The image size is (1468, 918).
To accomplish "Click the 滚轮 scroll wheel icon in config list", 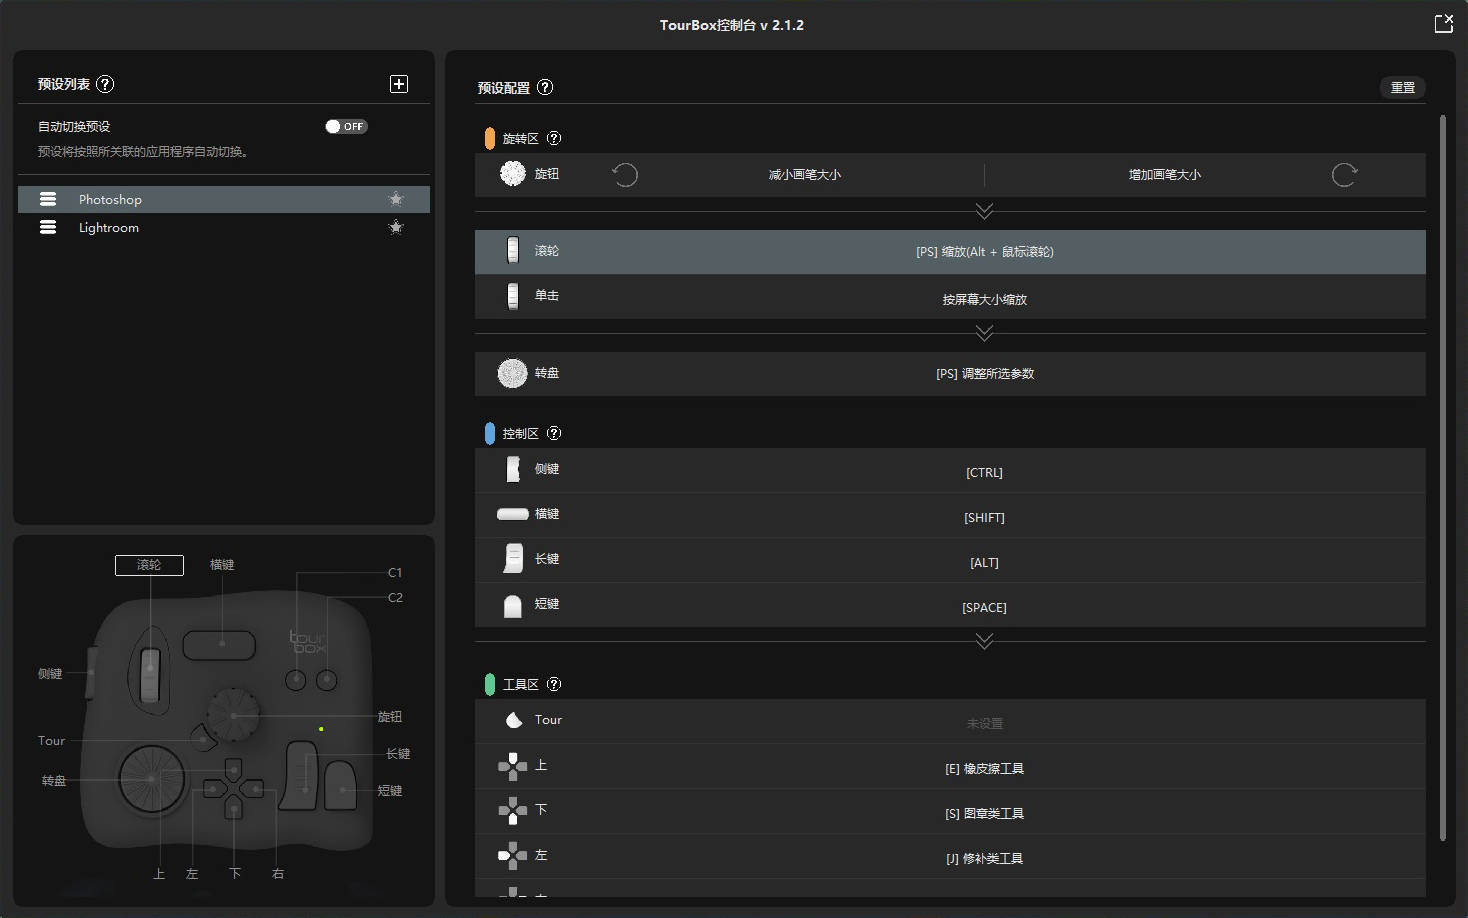I will click(513, 250).
